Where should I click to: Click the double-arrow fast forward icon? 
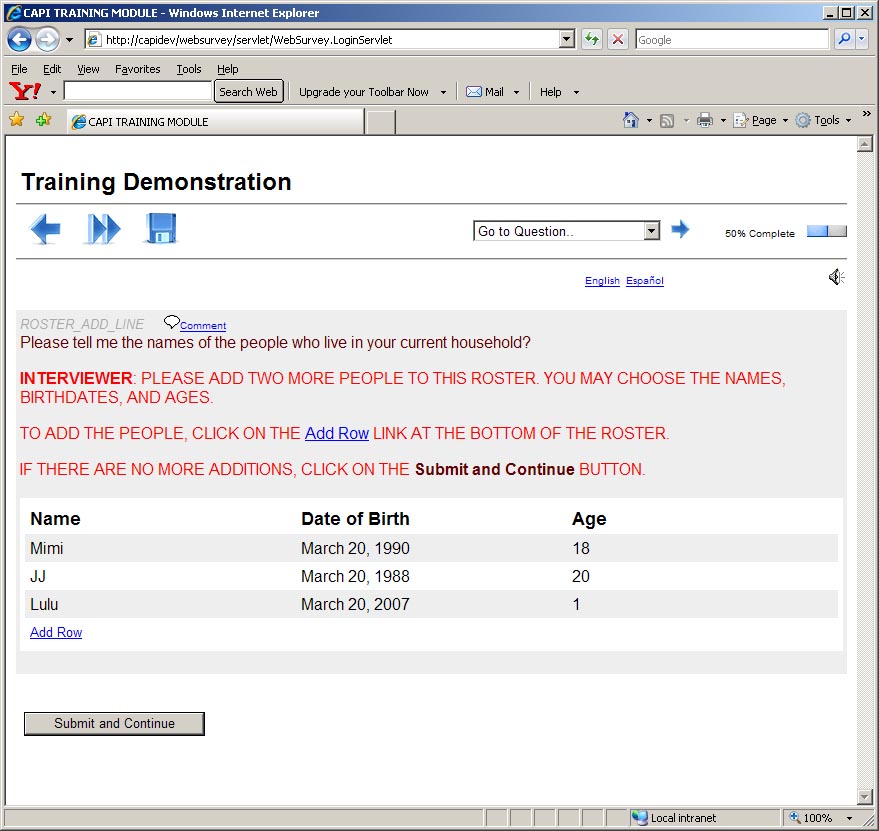click(x=102, y=229)
